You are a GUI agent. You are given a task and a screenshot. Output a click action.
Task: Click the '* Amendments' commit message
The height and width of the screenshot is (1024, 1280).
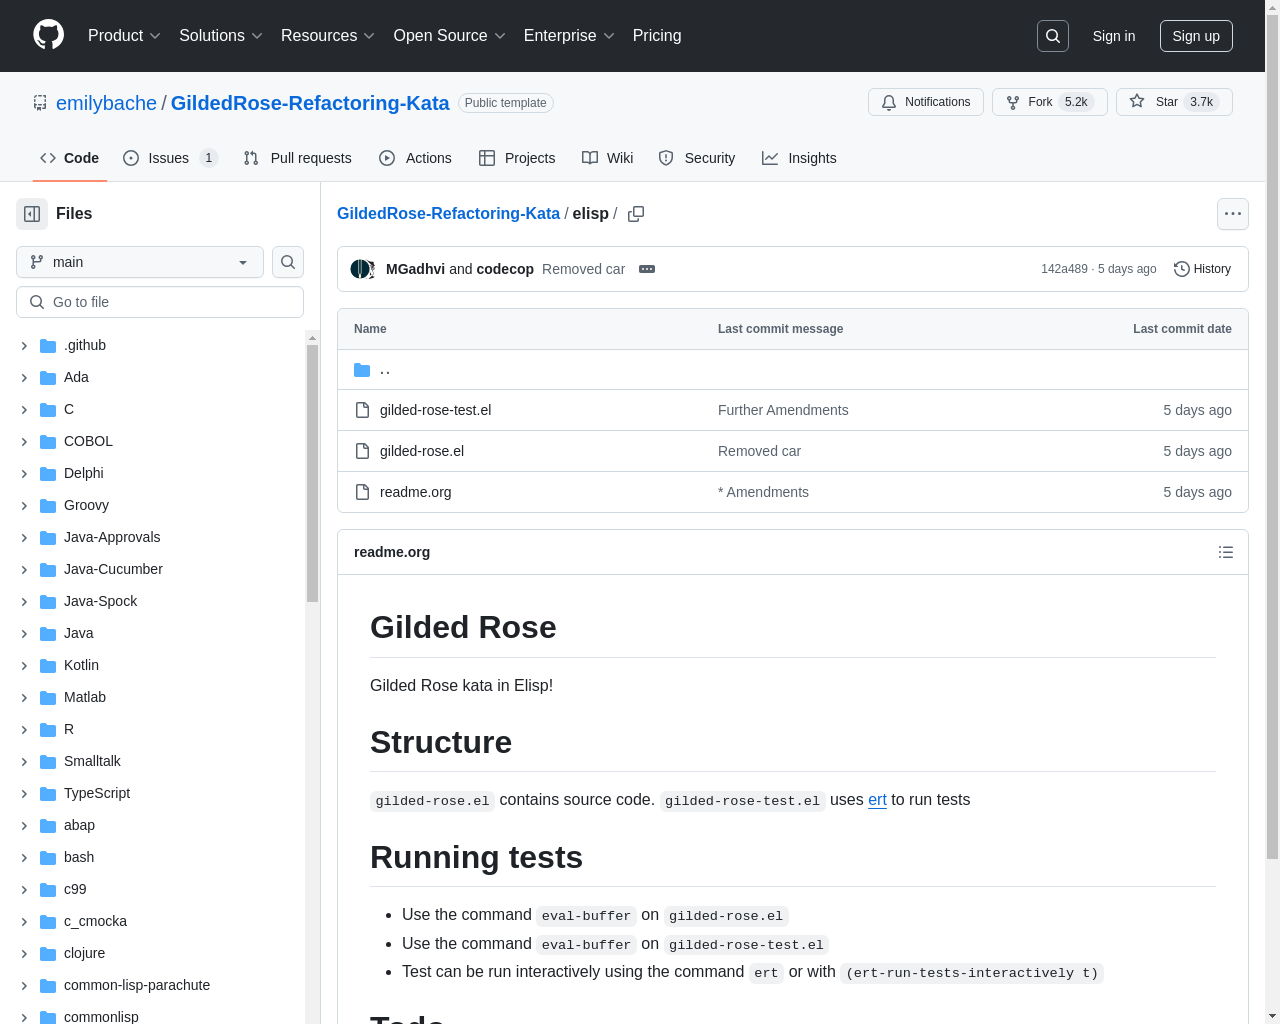pos(763,492)
